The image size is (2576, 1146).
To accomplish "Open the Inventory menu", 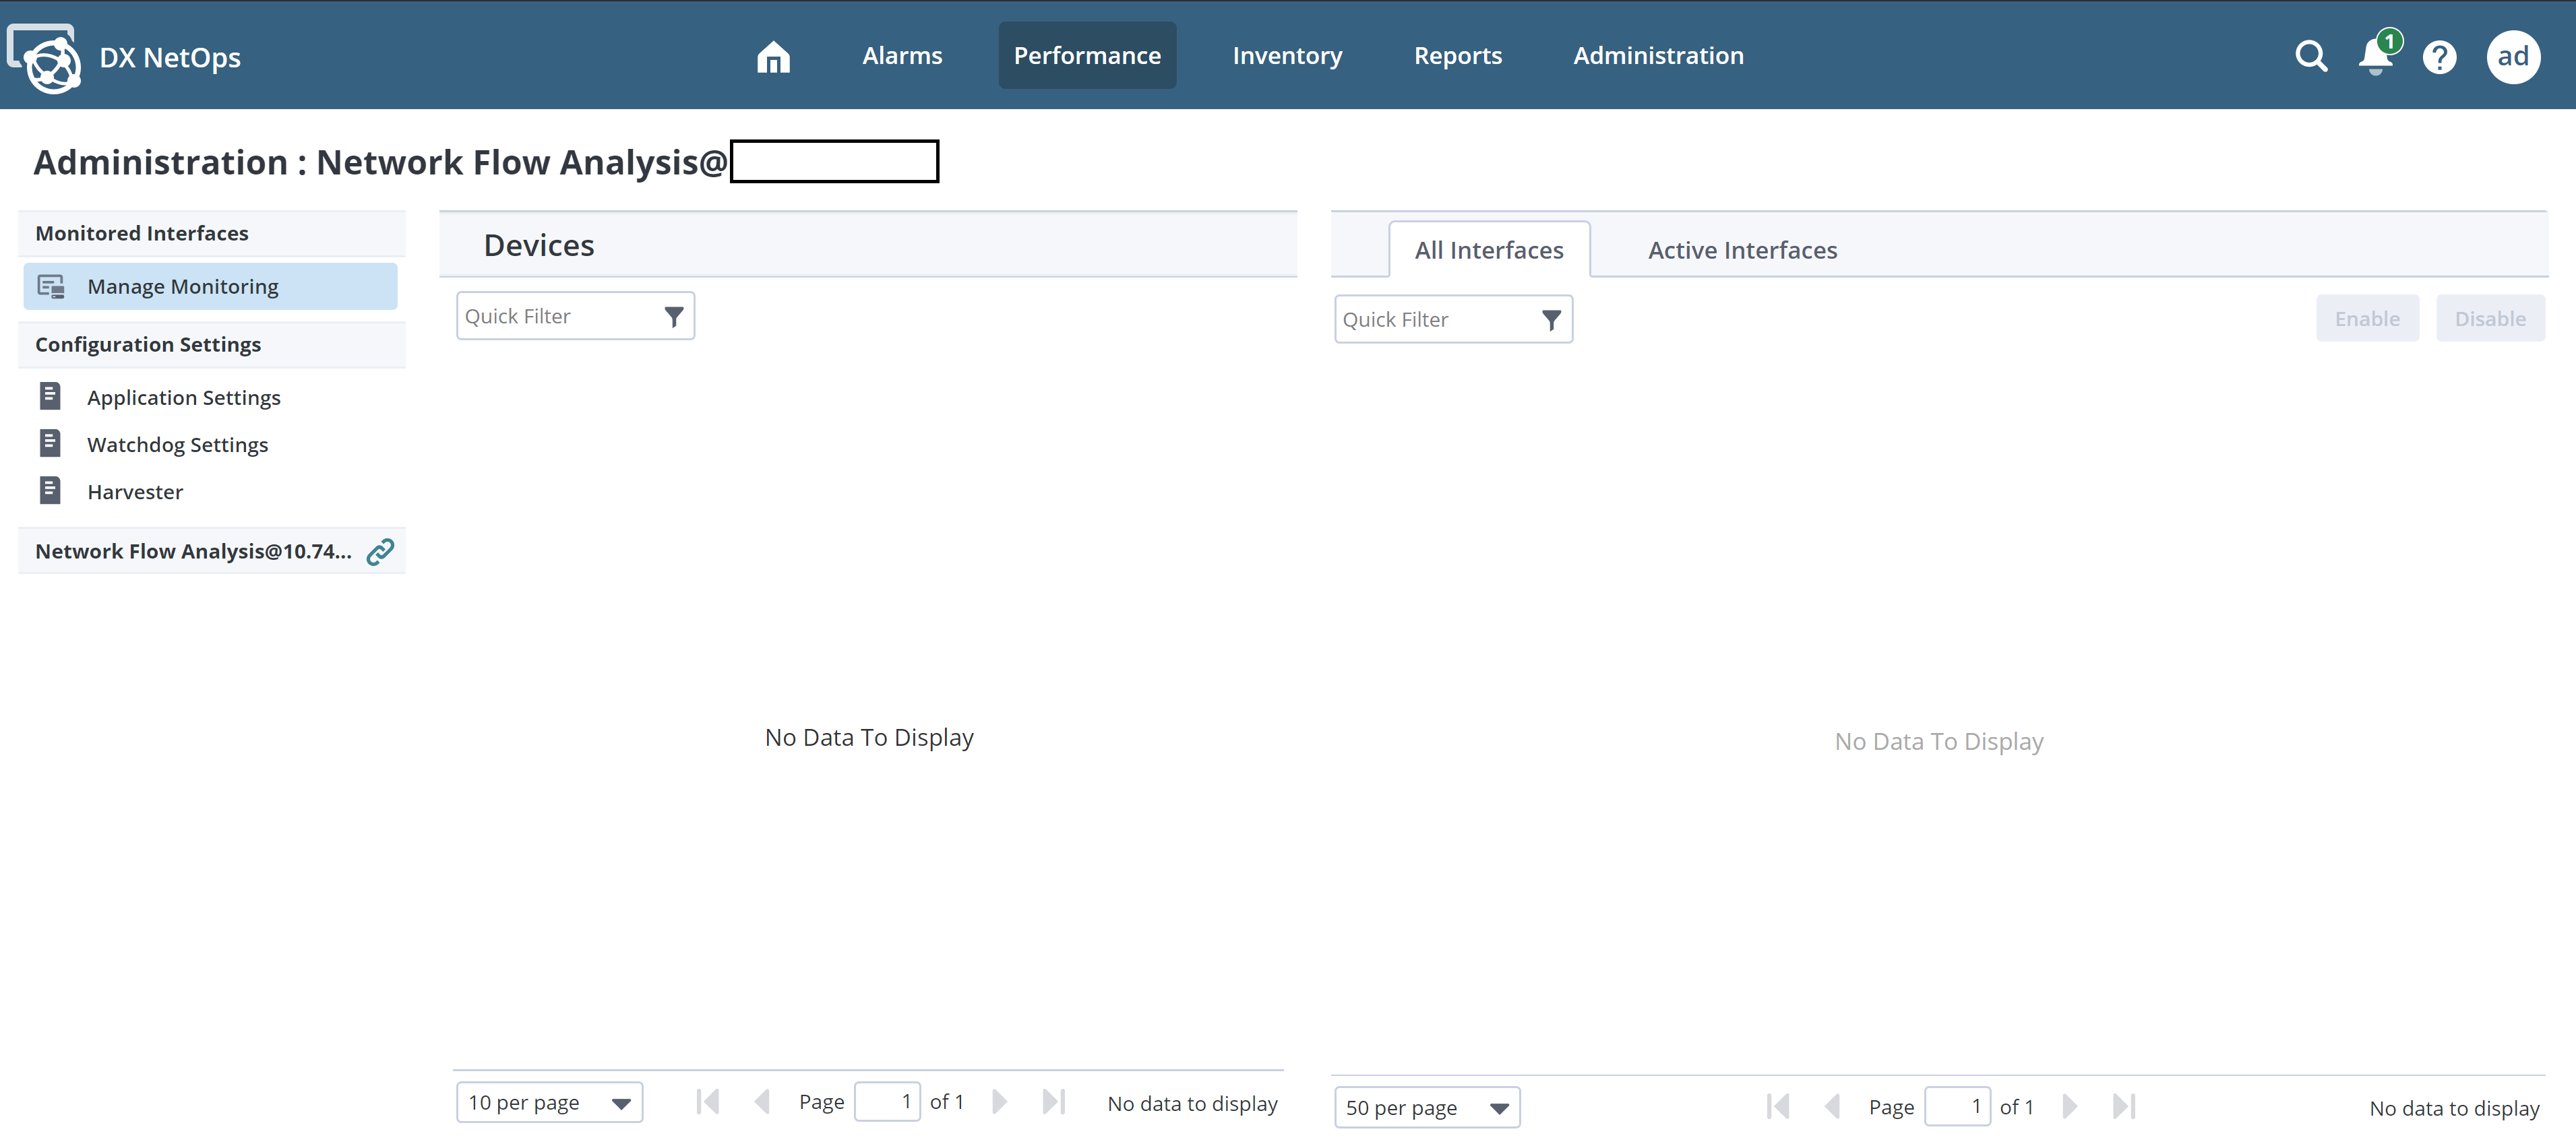I will point(1287,56).
